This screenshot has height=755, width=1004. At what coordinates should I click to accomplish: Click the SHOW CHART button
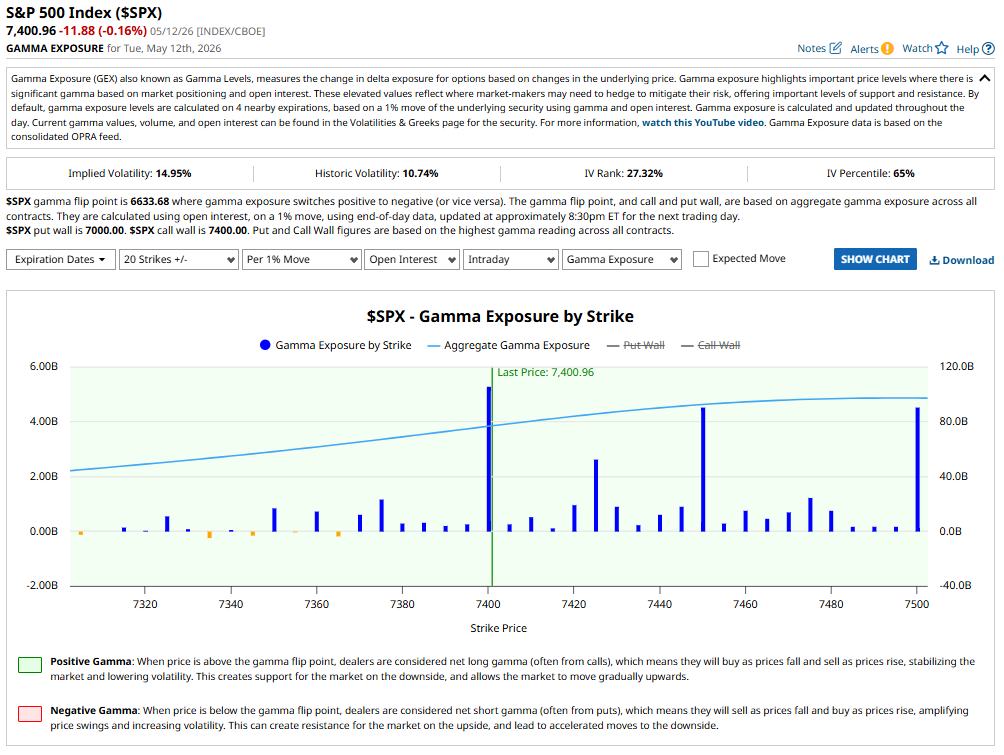(x=875, y=259)
